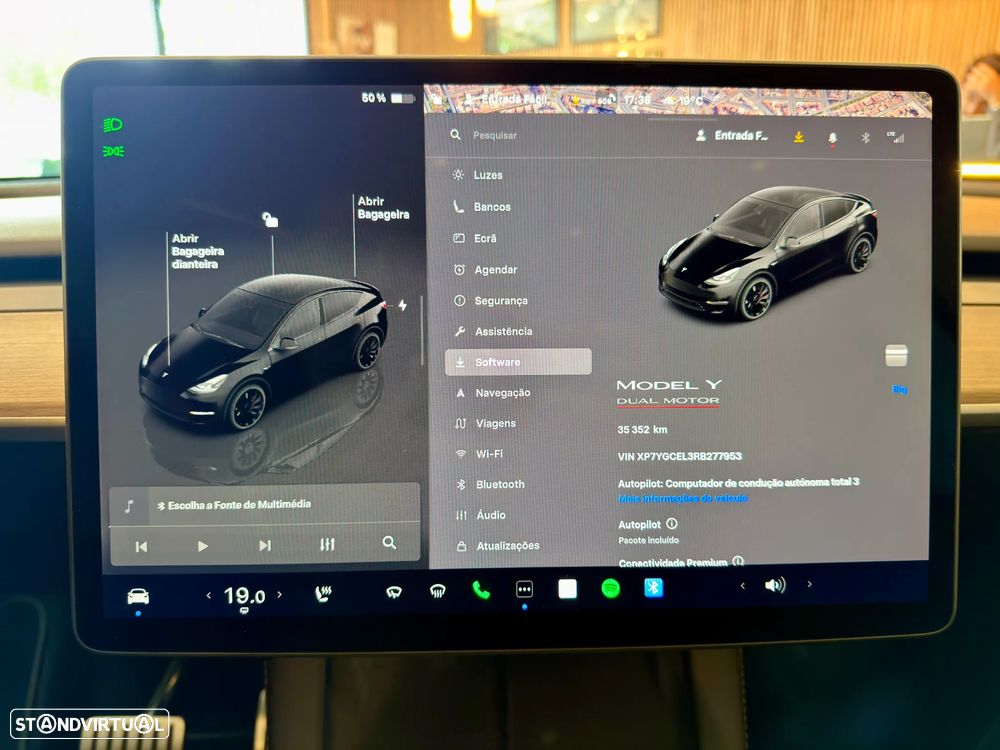The image size is (1000, 750).
Task: Open Bluetooth app in bottom dock
Action: (x=653, y=587)
